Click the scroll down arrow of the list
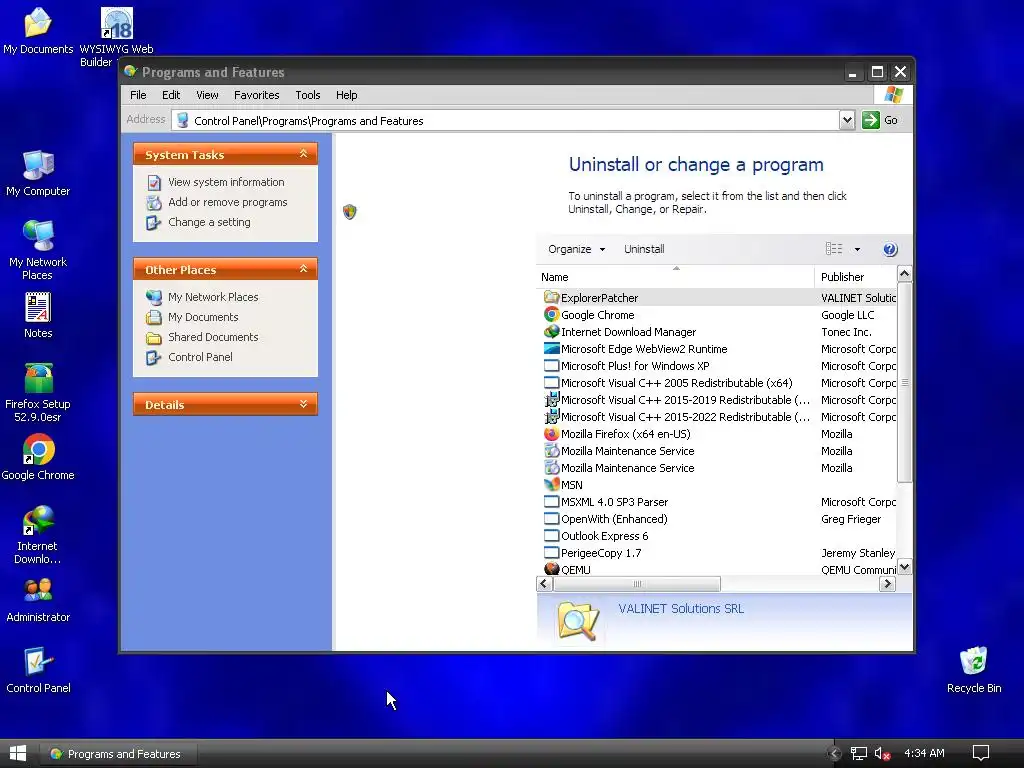 click(904, 566)
